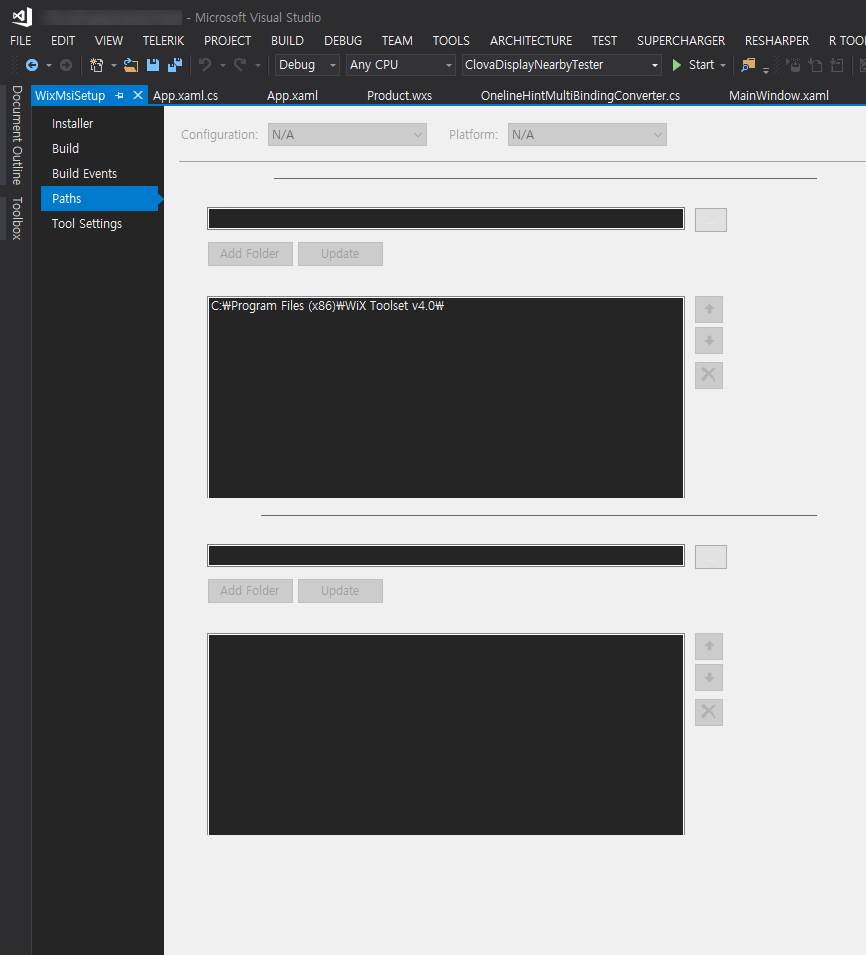Open the TEAM menu

[x=397, y=41]
